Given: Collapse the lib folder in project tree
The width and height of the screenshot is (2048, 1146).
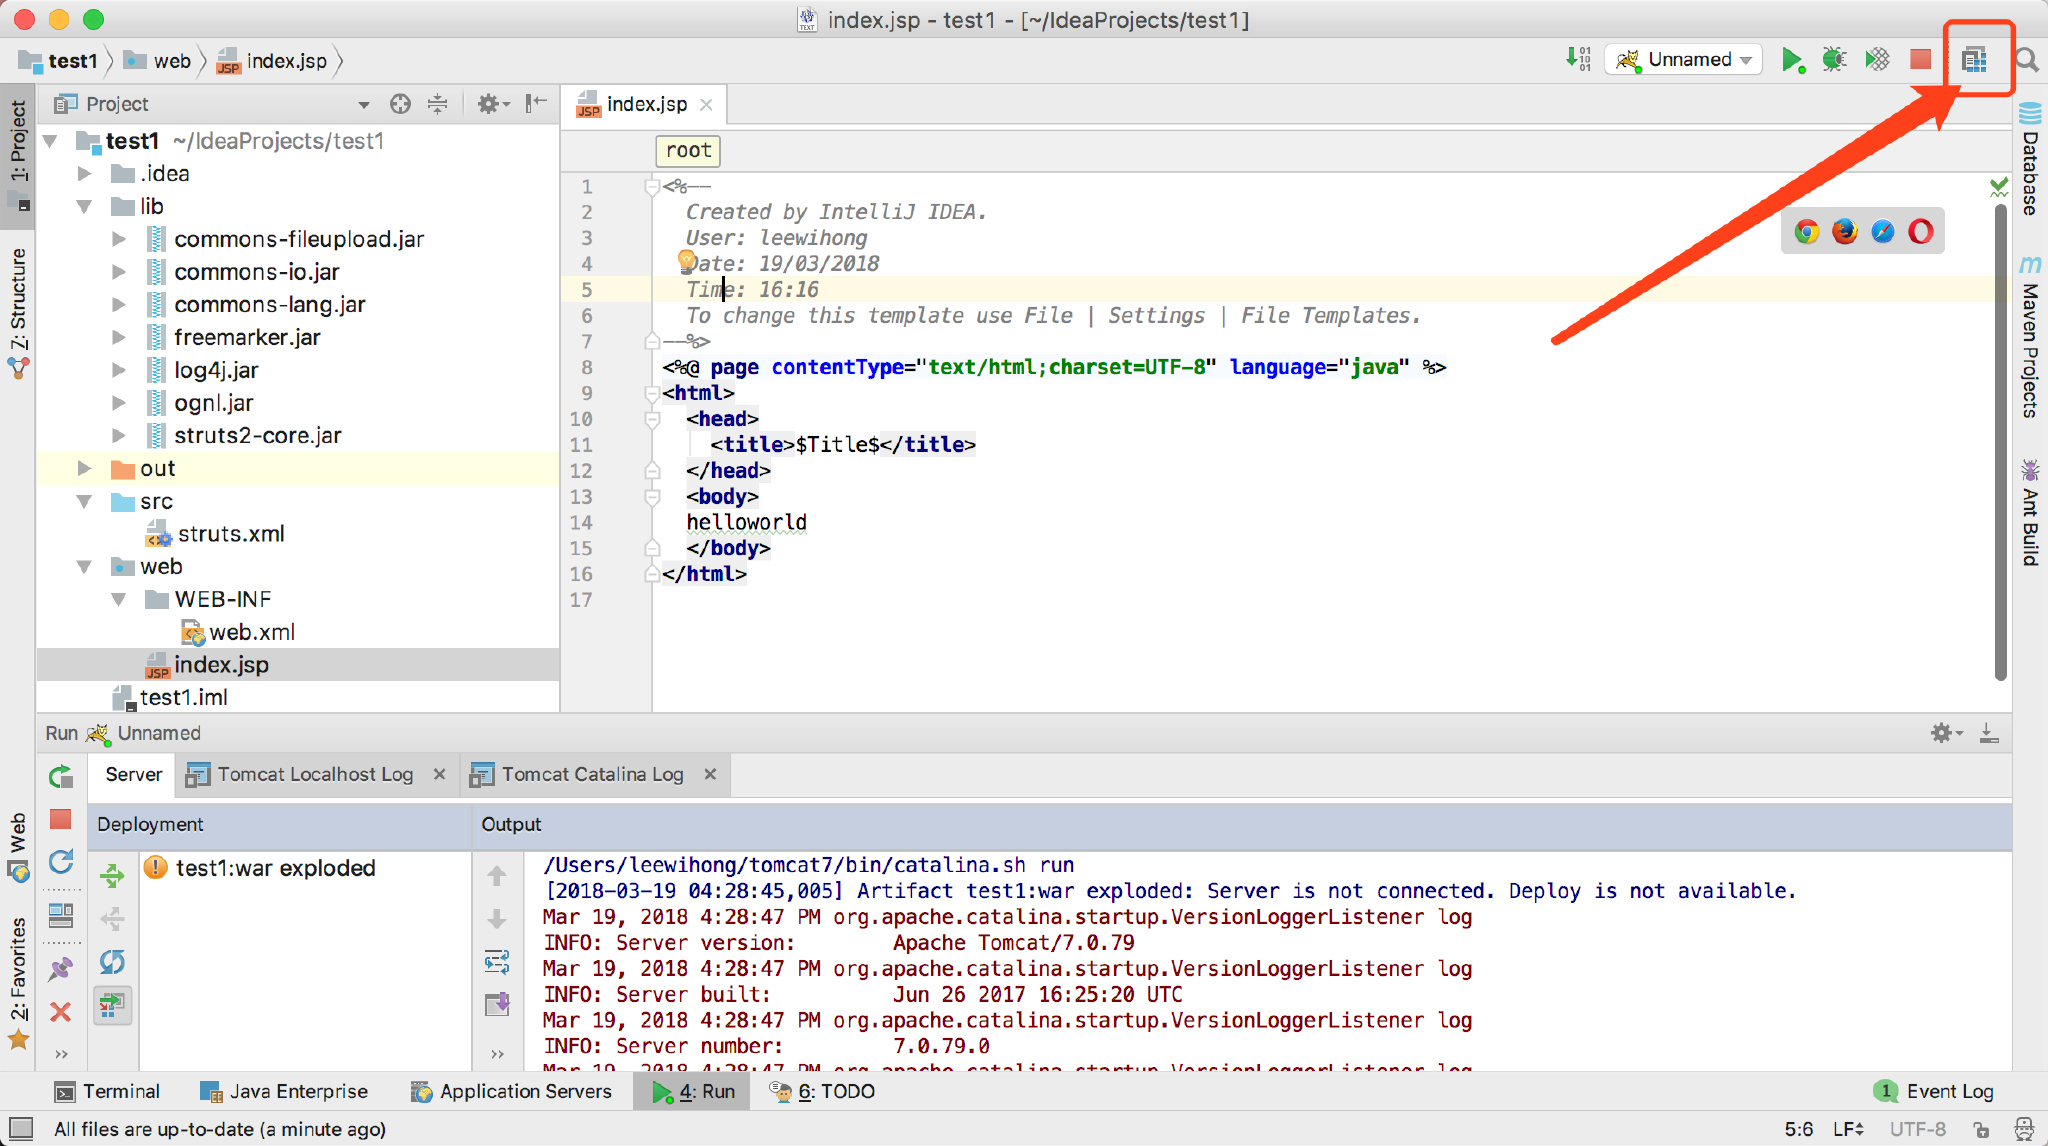Looking at the screenshot, I should (85, 206).
